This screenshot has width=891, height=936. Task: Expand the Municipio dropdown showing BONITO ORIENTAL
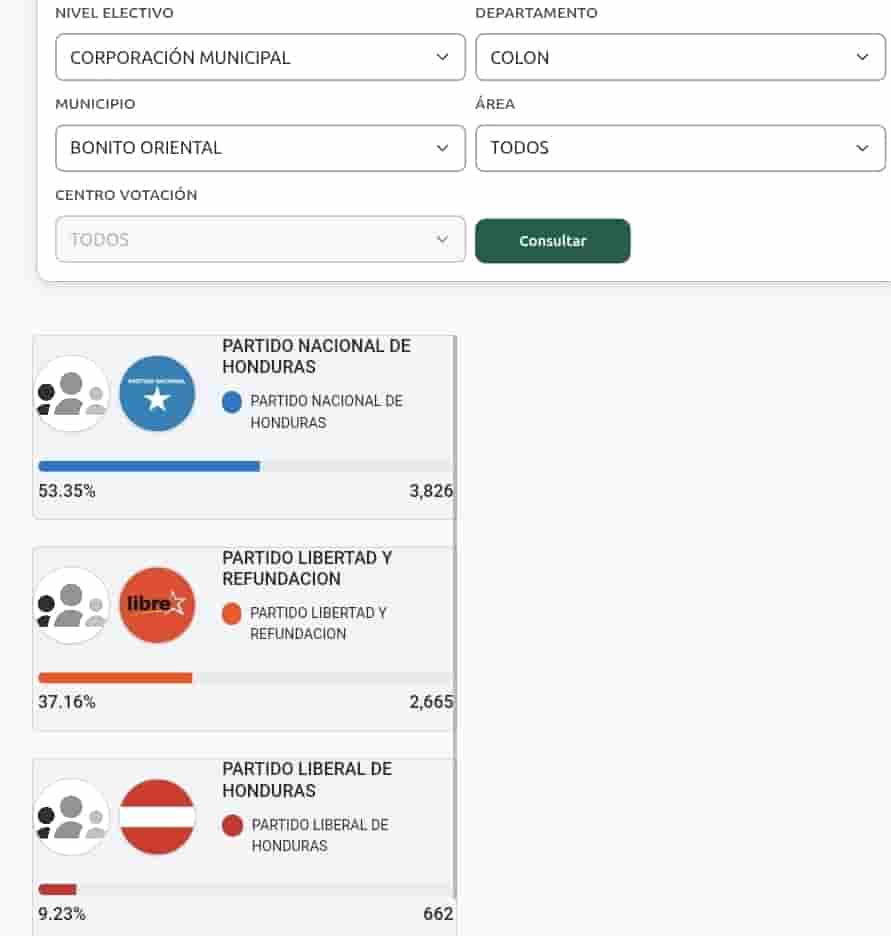coord(260,148)
